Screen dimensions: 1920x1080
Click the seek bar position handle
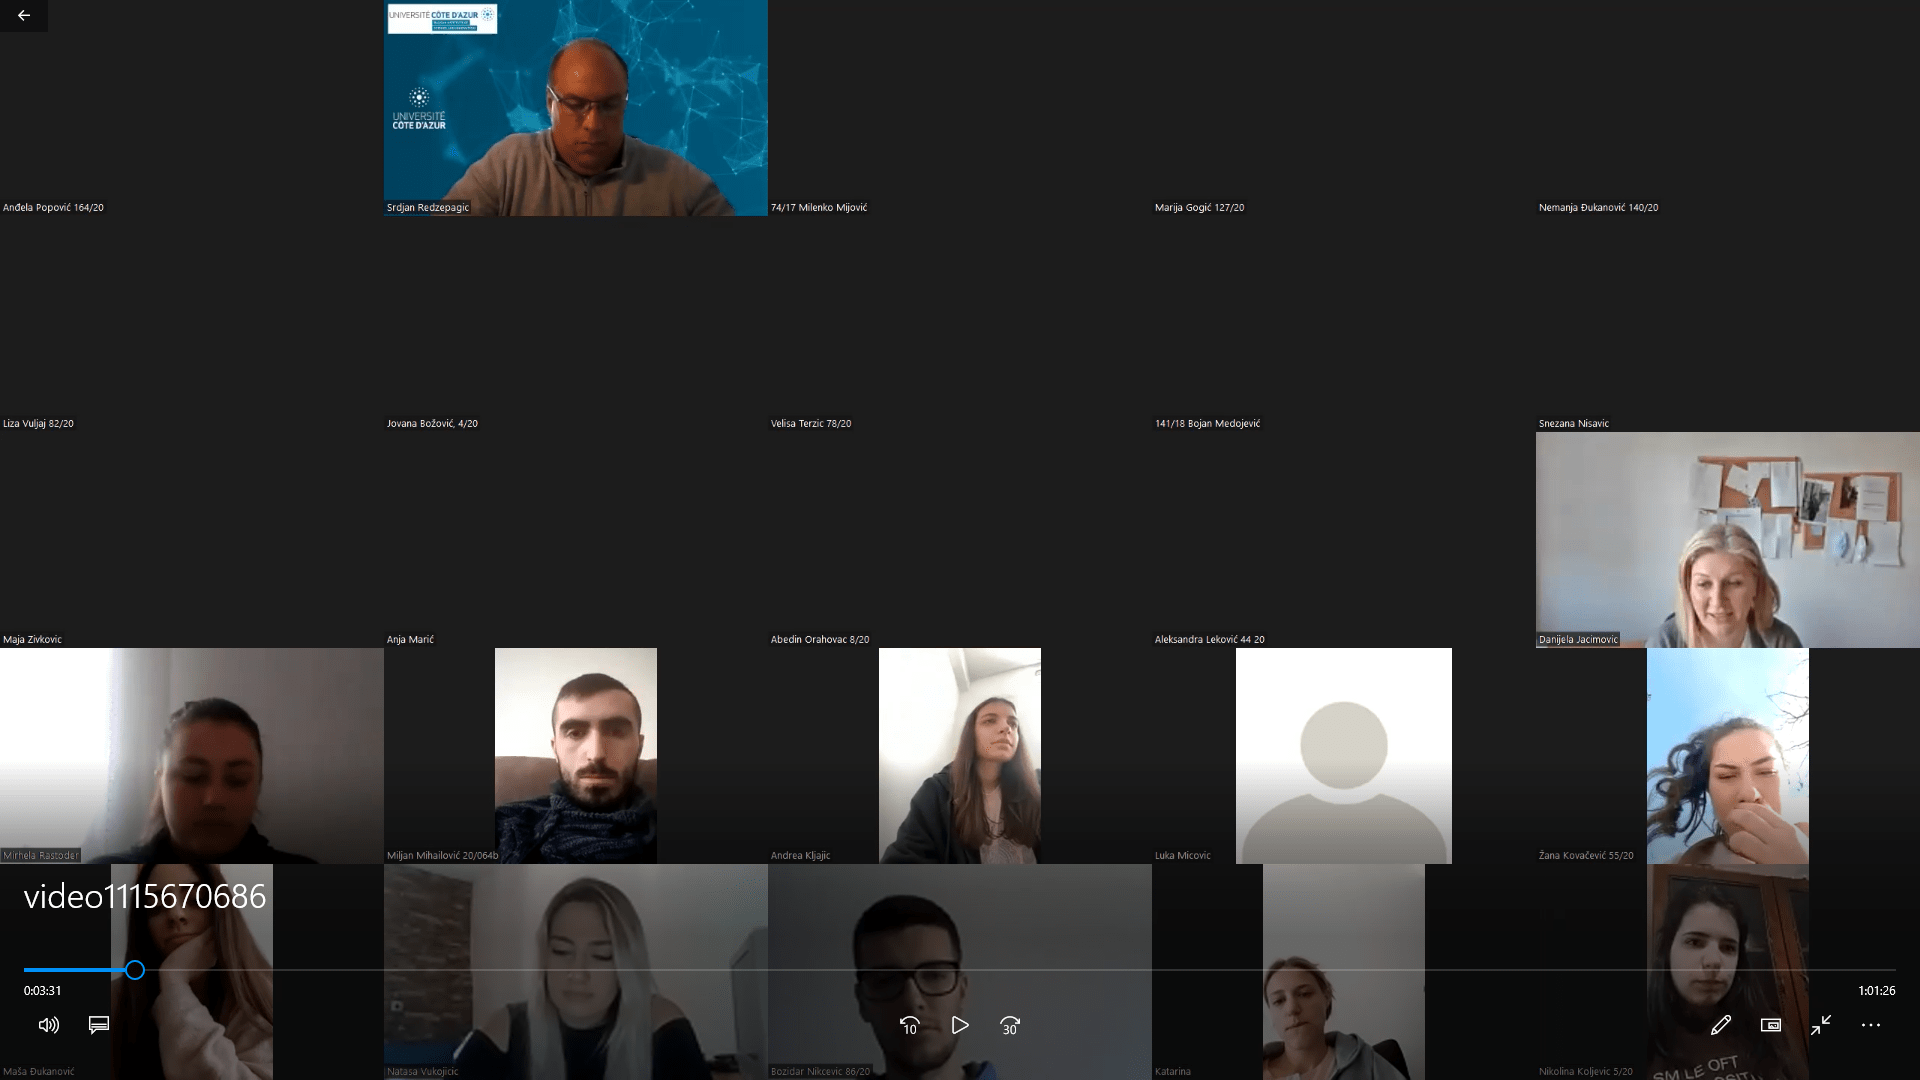tap(135, 970)
